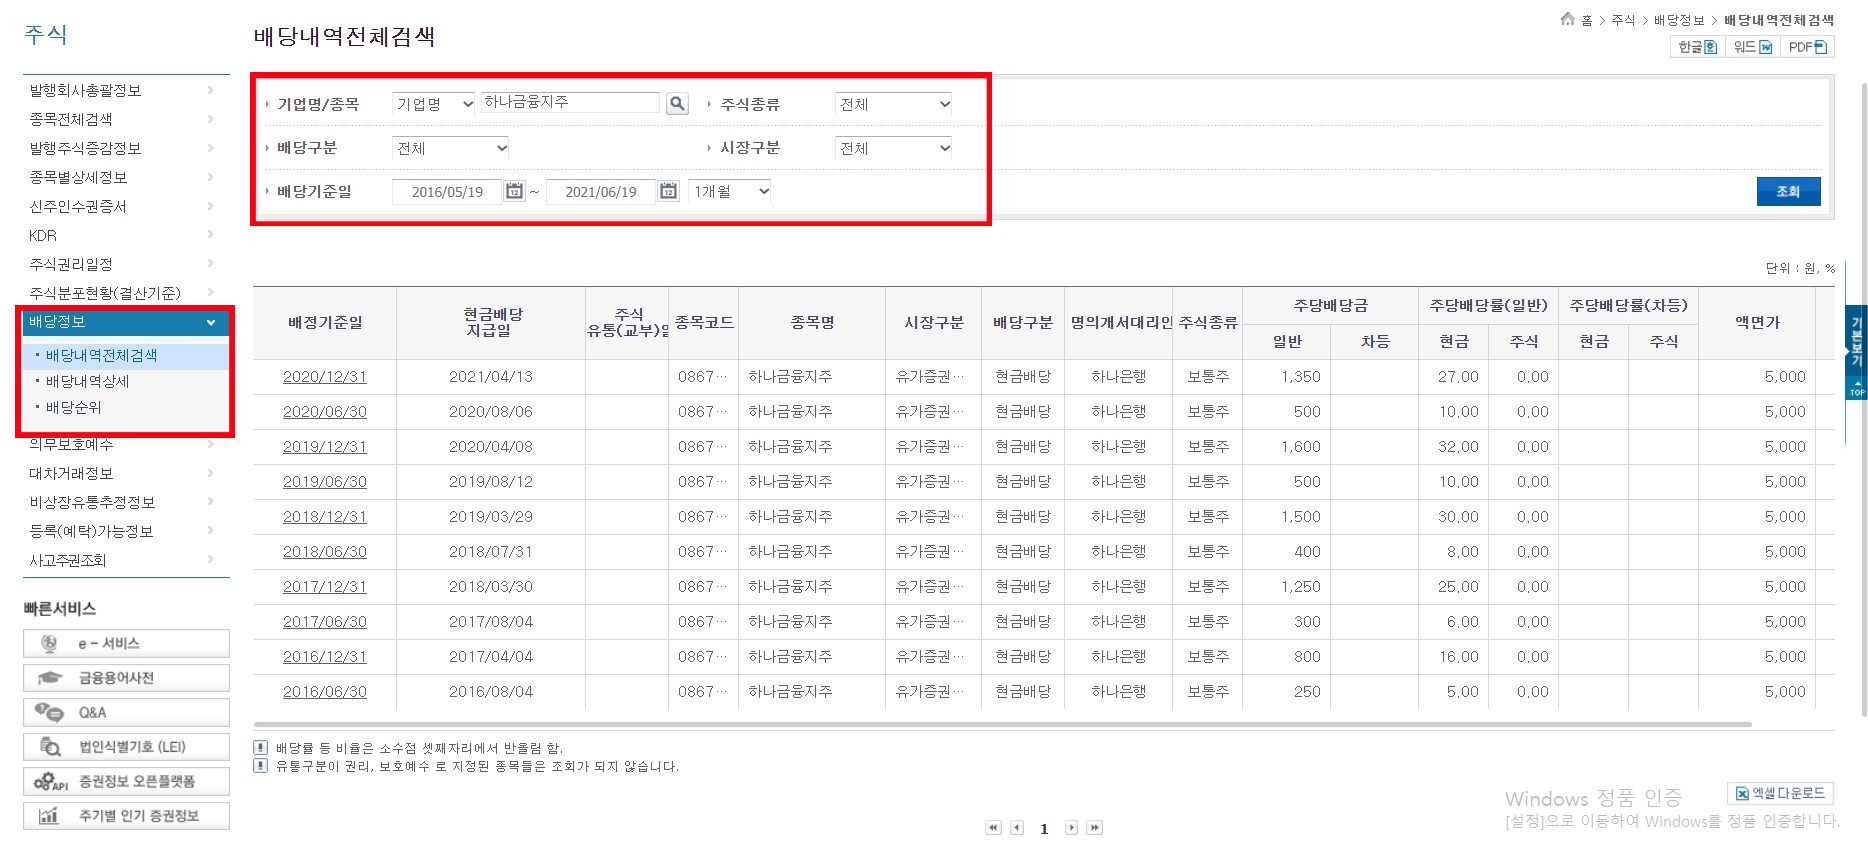The height and width of the screenshot is (864, 1868).
Task: Click the company name search magnifier icon
Action: (x=677, y=103)
